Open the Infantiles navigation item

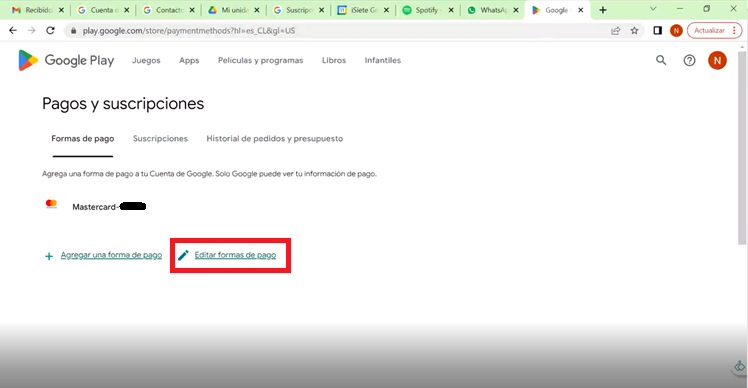point(383,61)
